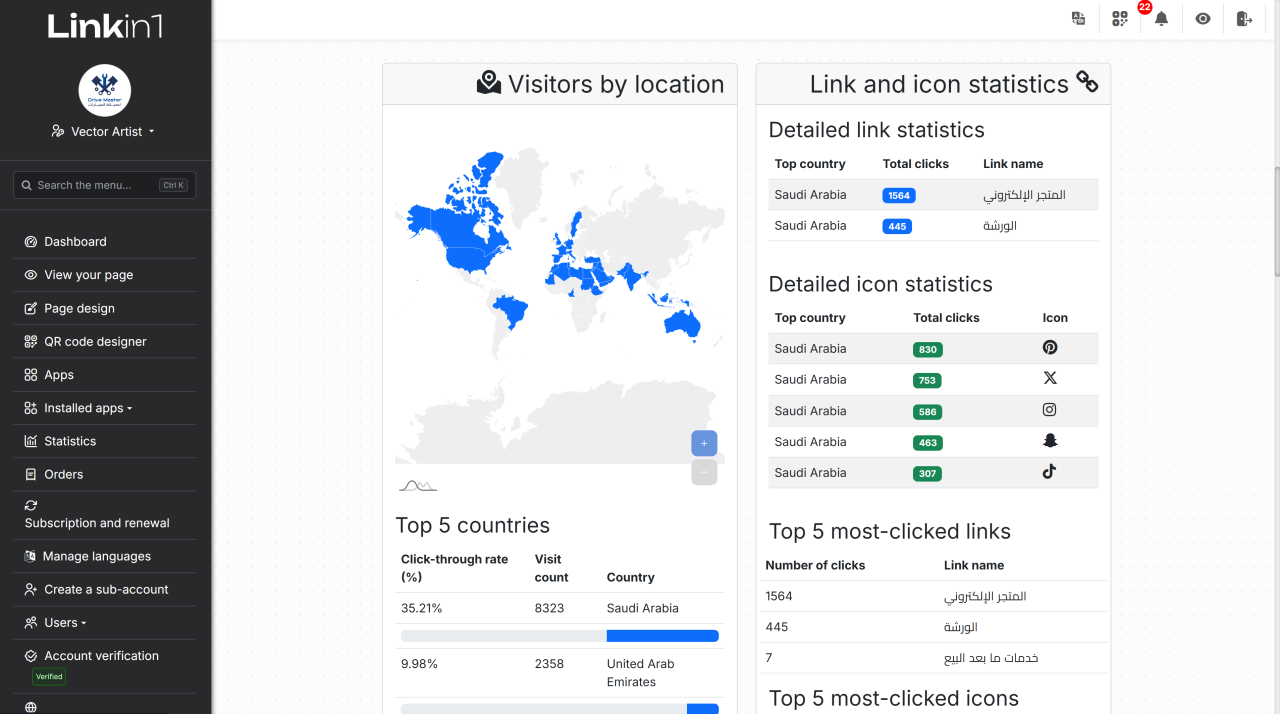Zoom out the map with minus button

coord(704,472)
